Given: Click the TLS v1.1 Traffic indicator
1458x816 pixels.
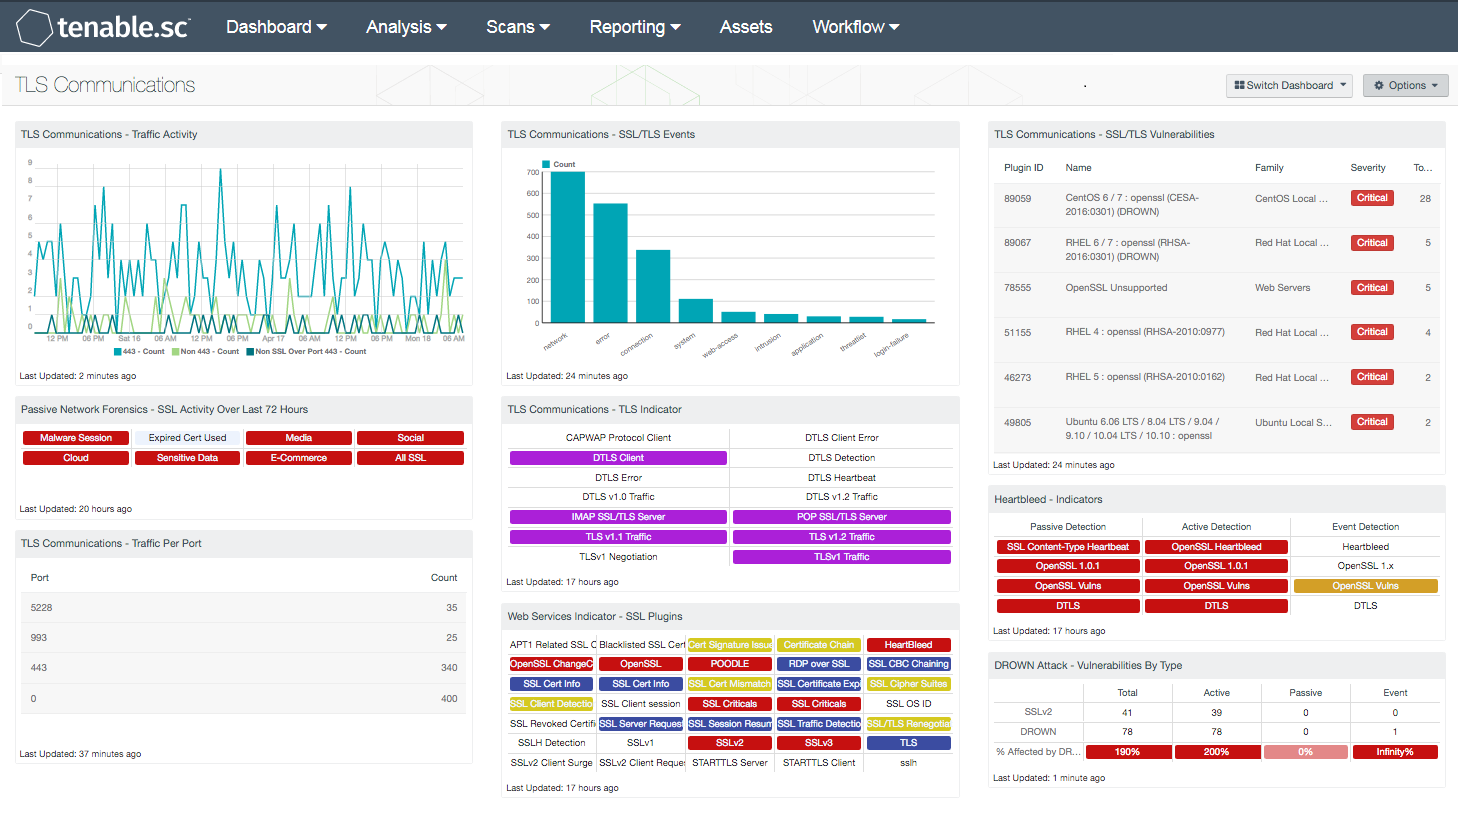Looking at the screenshot, I should tap(618, 537).
